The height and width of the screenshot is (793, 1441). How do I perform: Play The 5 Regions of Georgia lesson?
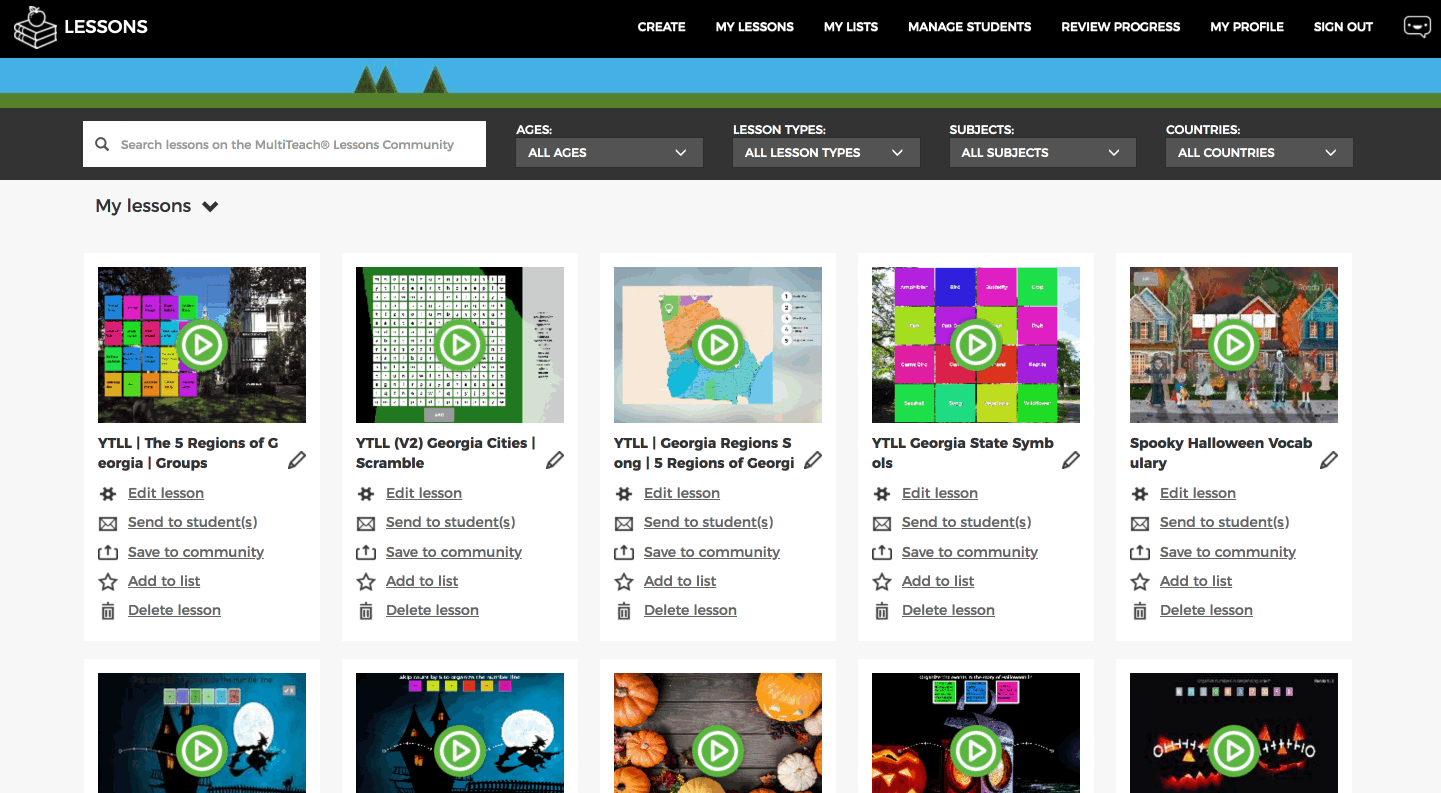pos(202,345)
